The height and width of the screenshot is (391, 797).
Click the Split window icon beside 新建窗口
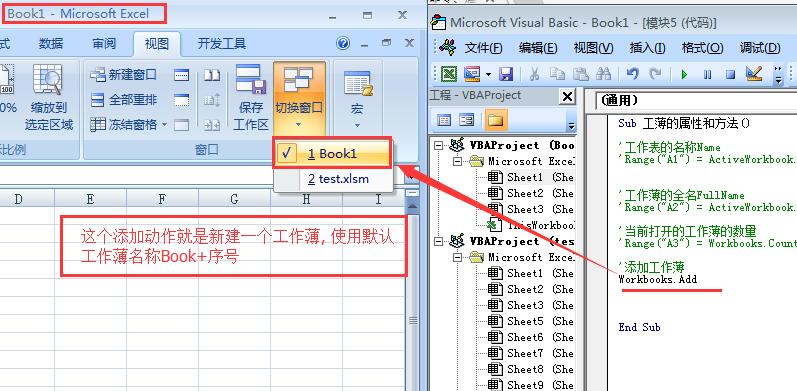point(181,75)
